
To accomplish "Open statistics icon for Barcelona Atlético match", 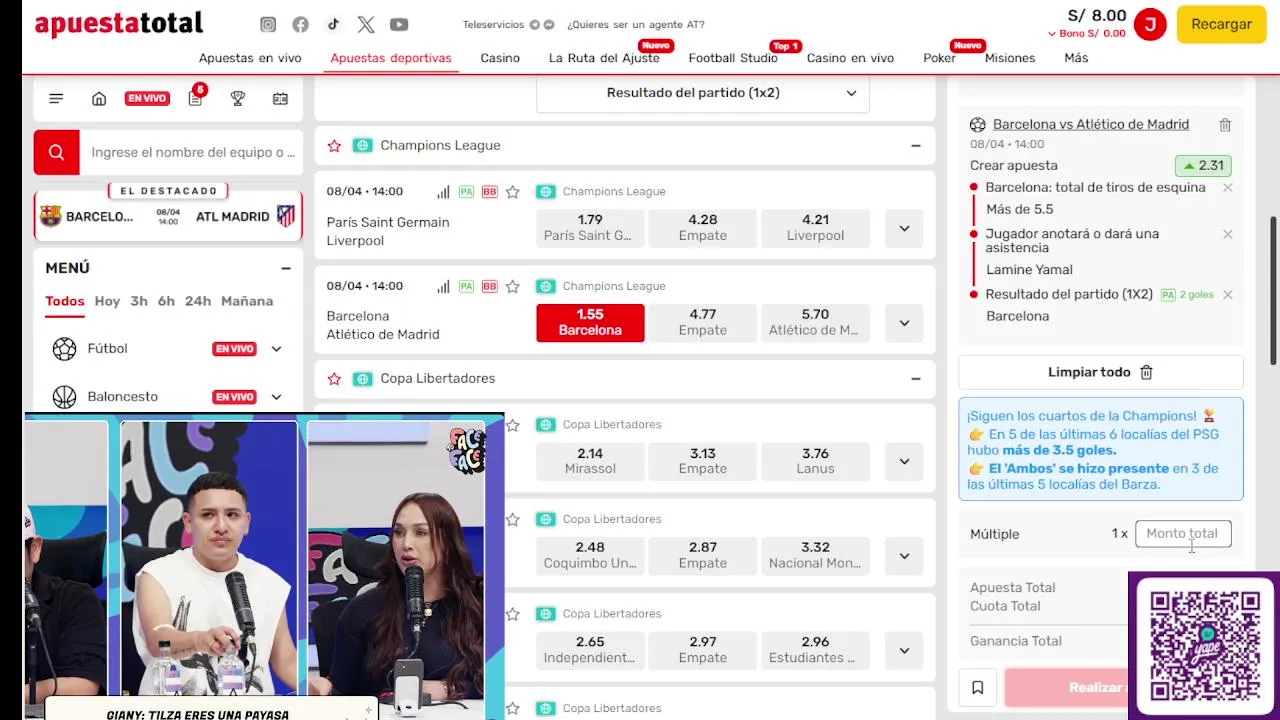I will pos(443,286).
